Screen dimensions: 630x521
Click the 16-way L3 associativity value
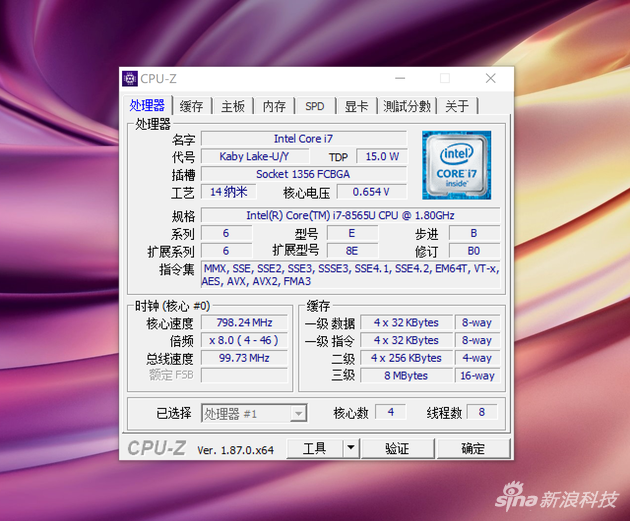tap(477, 376)
